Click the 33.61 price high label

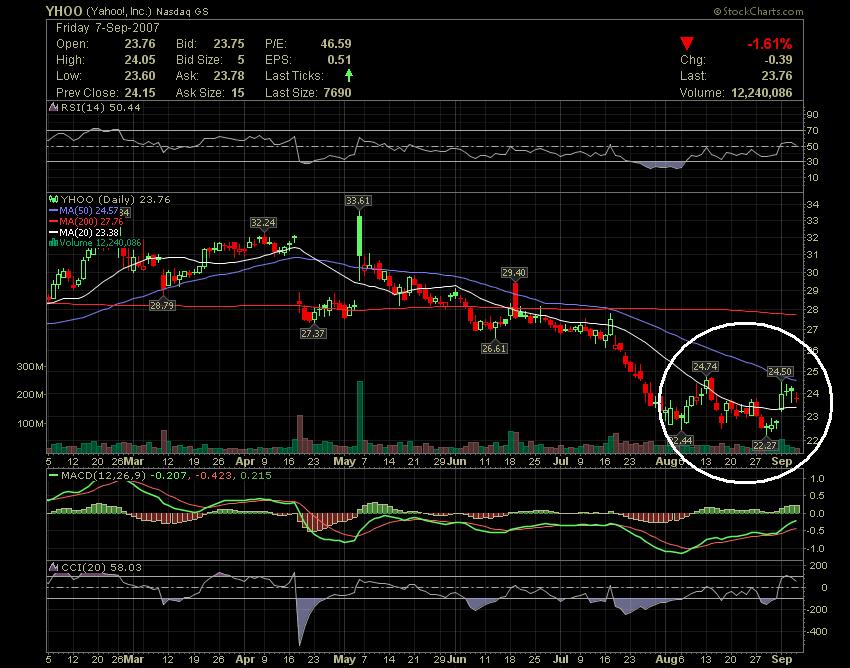(x=358, y=201)
